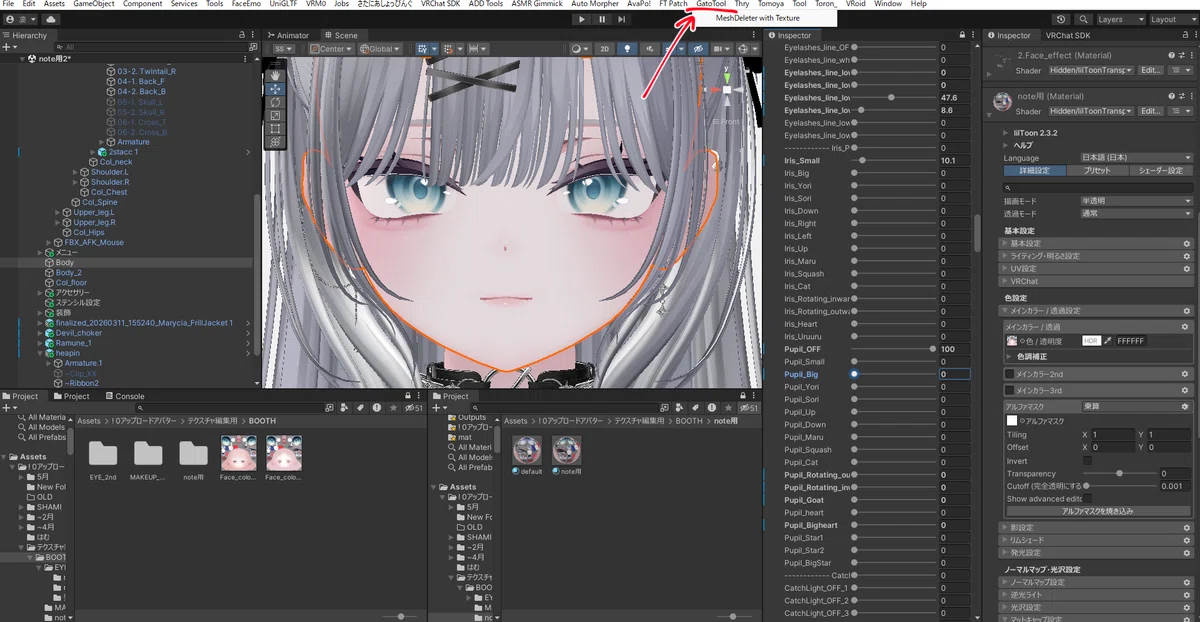The width and height of the screenshot is (1200, 622).
Task: Enable メインカラー3rd checkbox
Action: coord(1010,390)
